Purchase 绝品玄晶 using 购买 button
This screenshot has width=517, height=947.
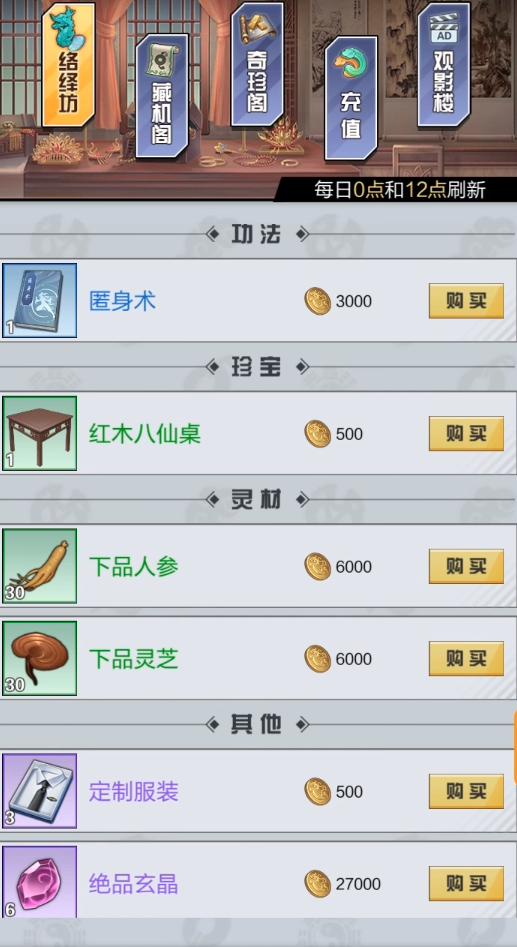466,884
